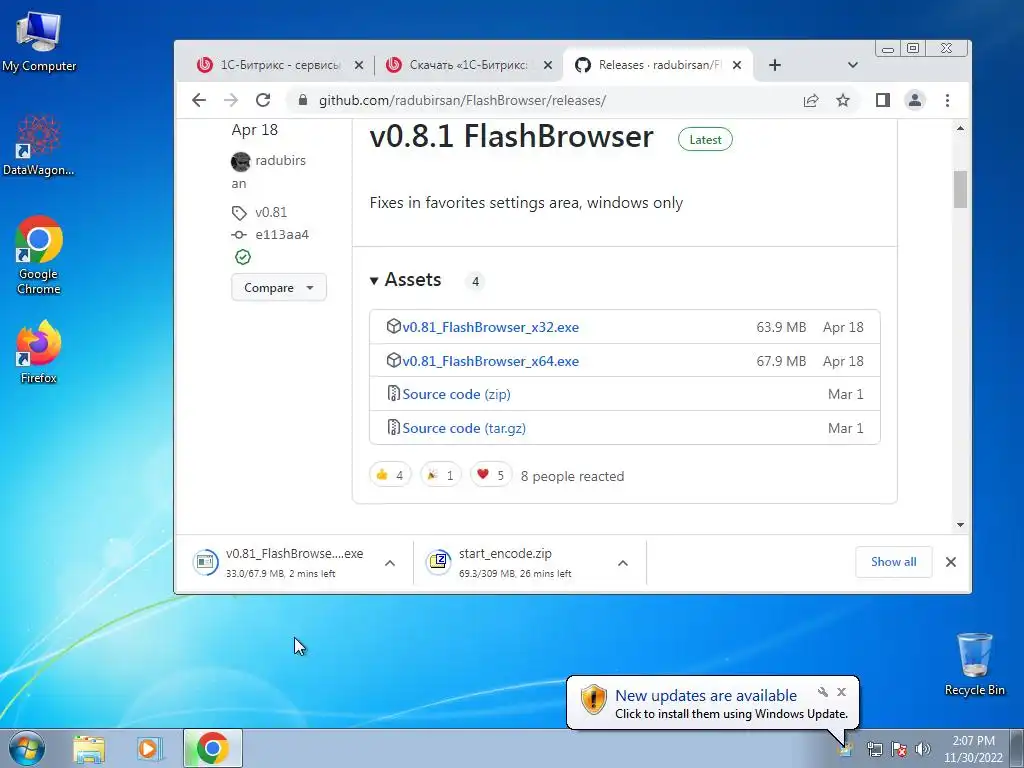Close the Скачать «1С-Битрикс tab
The width and height of the screenshot is (1024, 768).
click(x=548, y=65)
